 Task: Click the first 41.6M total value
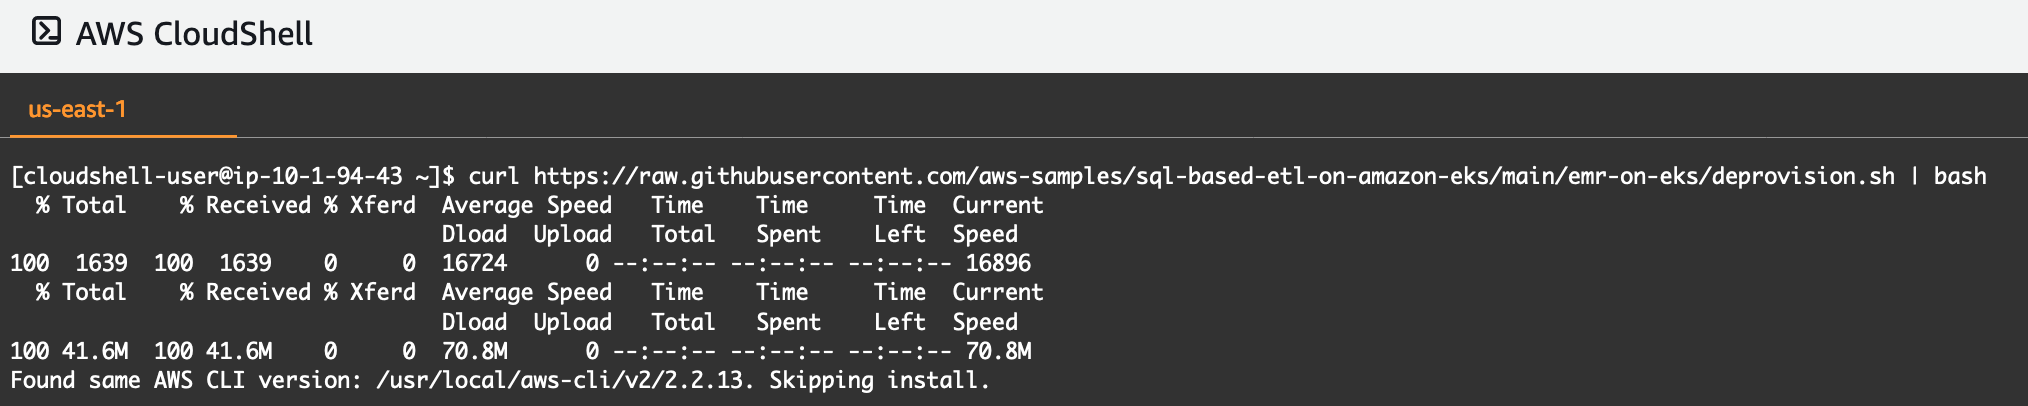95,351
